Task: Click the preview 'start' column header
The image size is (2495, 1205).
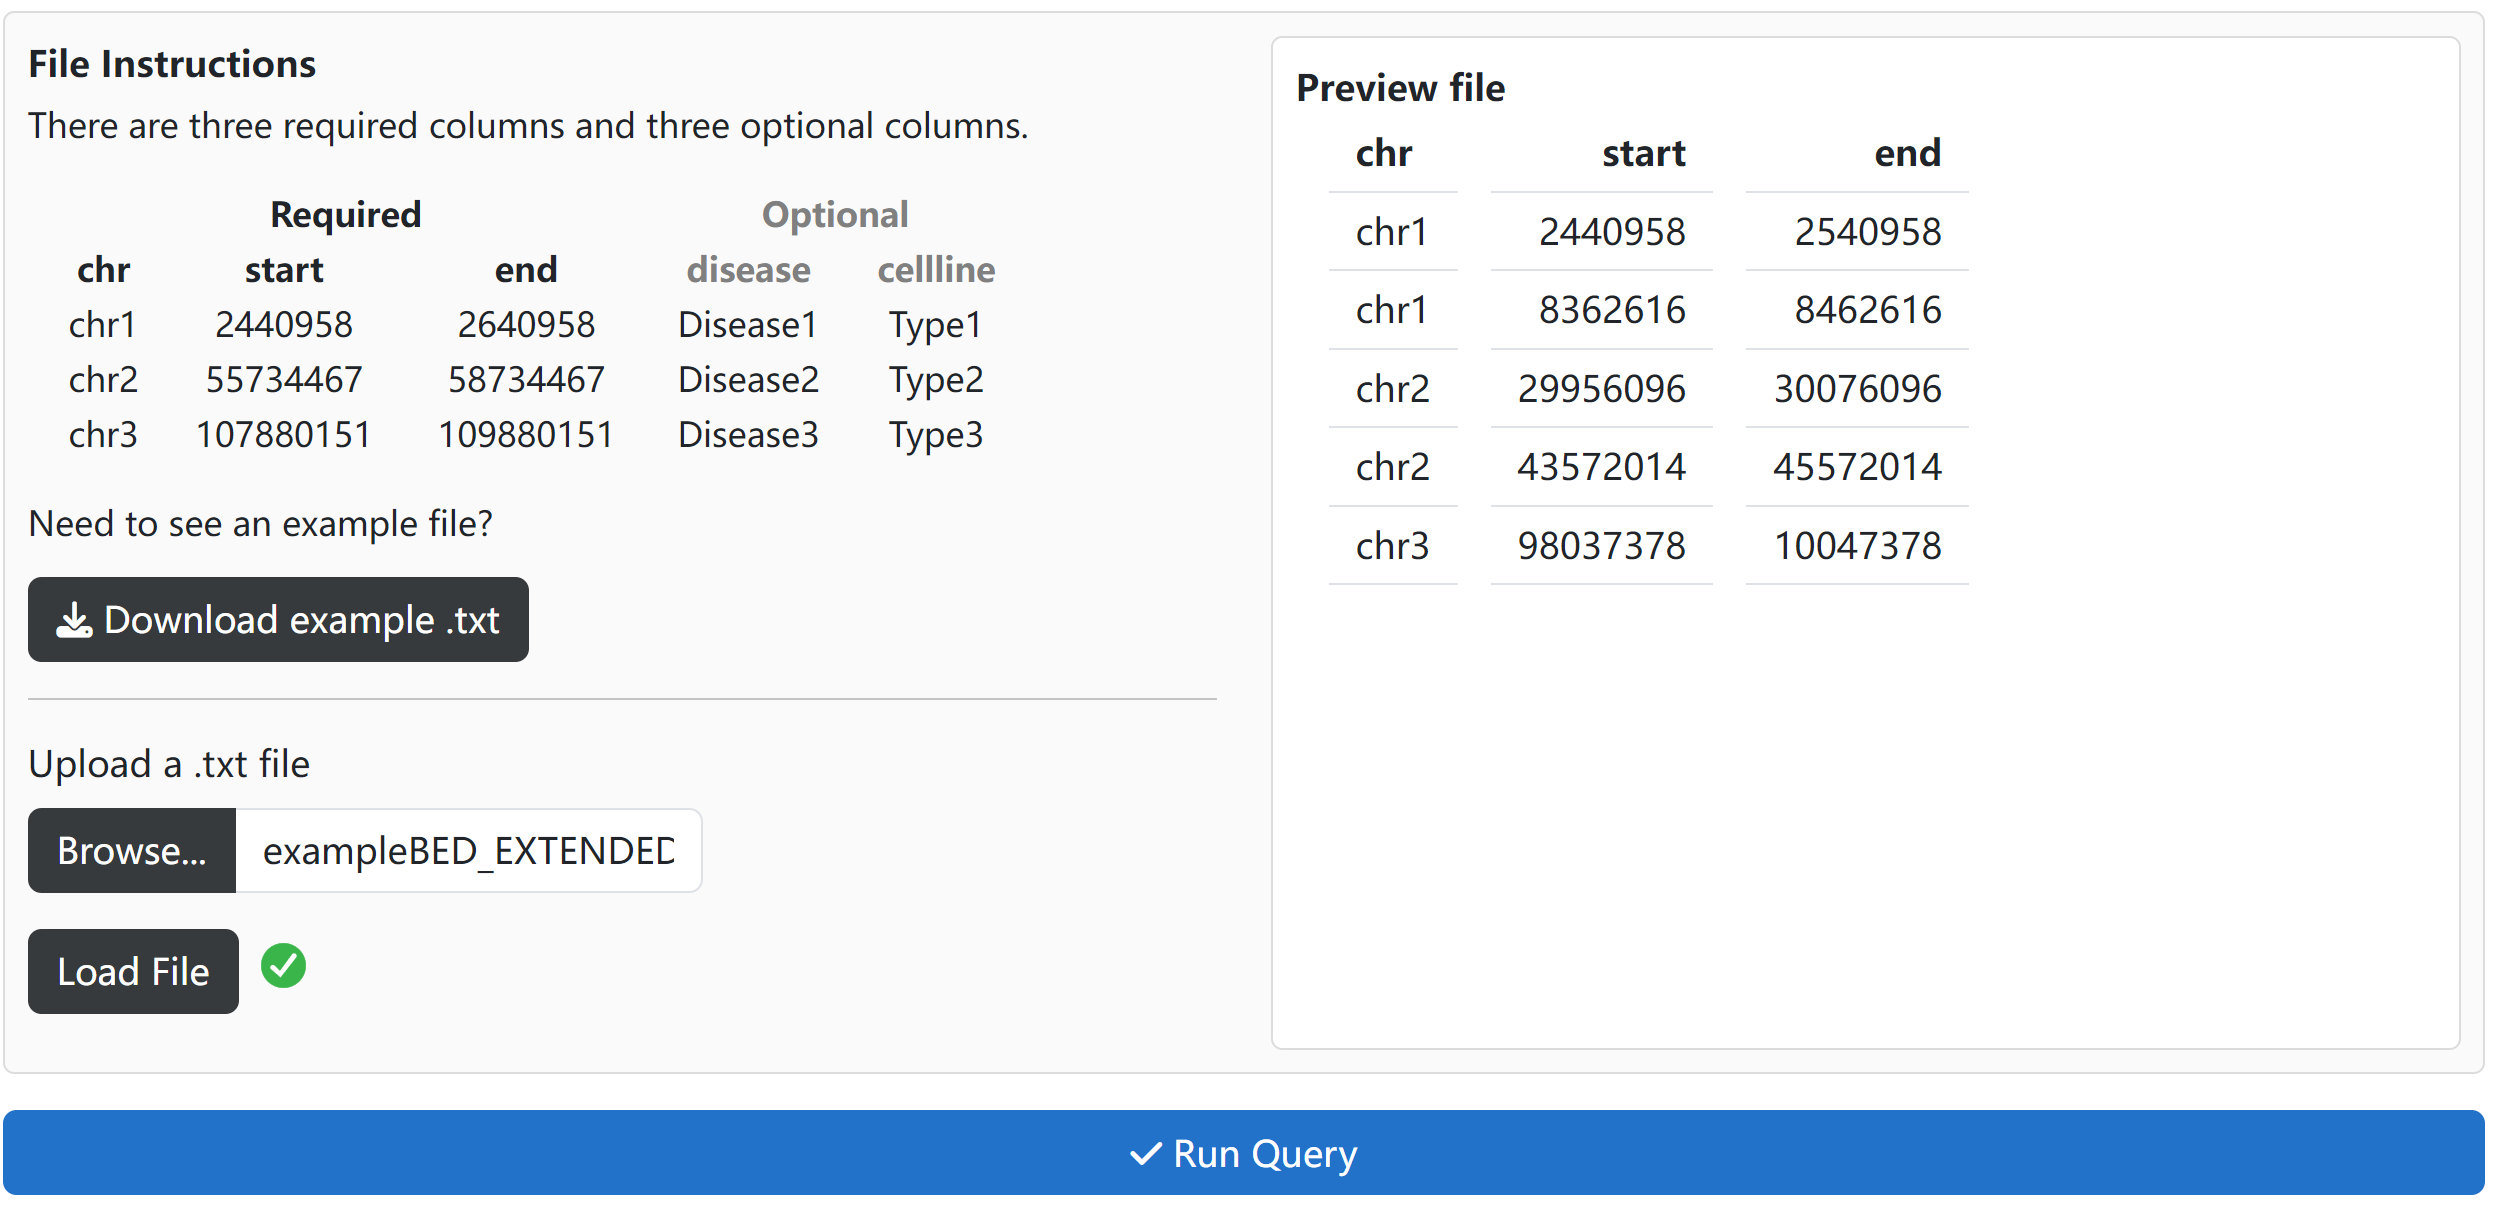Action: (x=1643, y=154)
